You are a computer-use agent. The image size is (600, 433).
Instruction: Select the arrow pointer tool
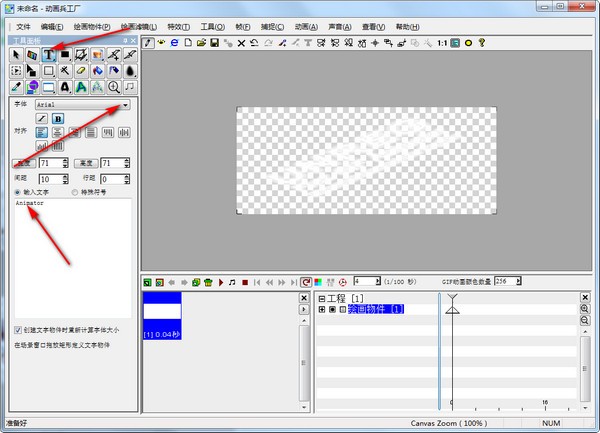coord(16,54)
